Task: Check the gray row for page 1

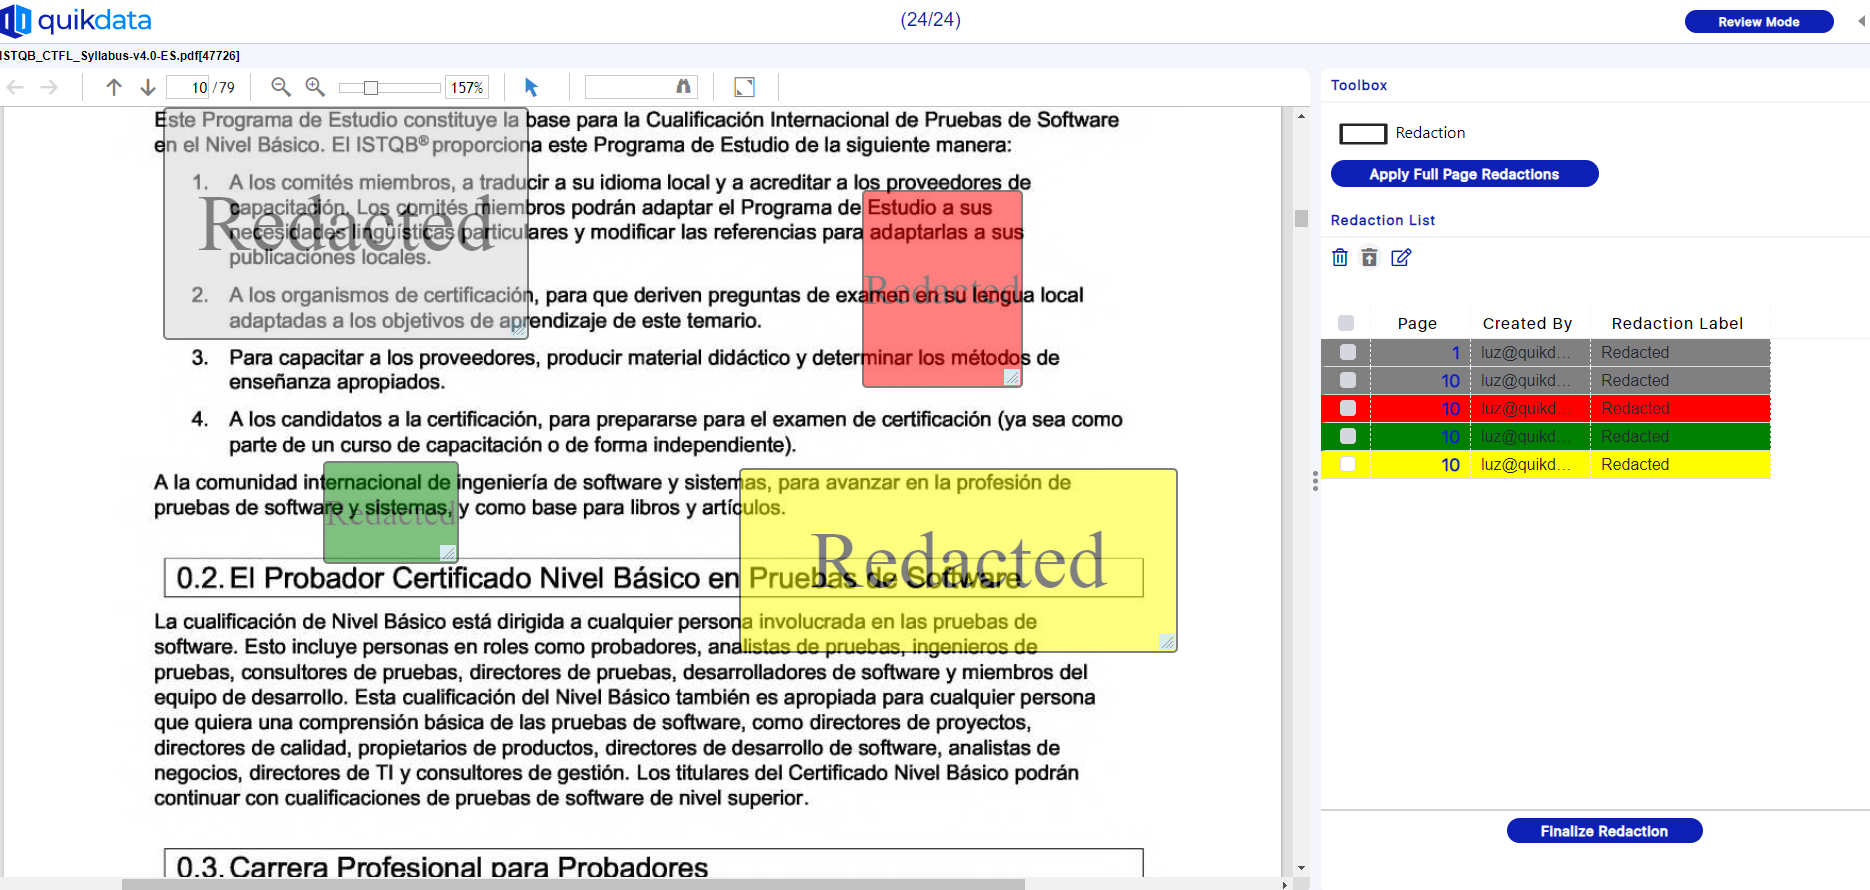Action: [x=1348, y=352]
